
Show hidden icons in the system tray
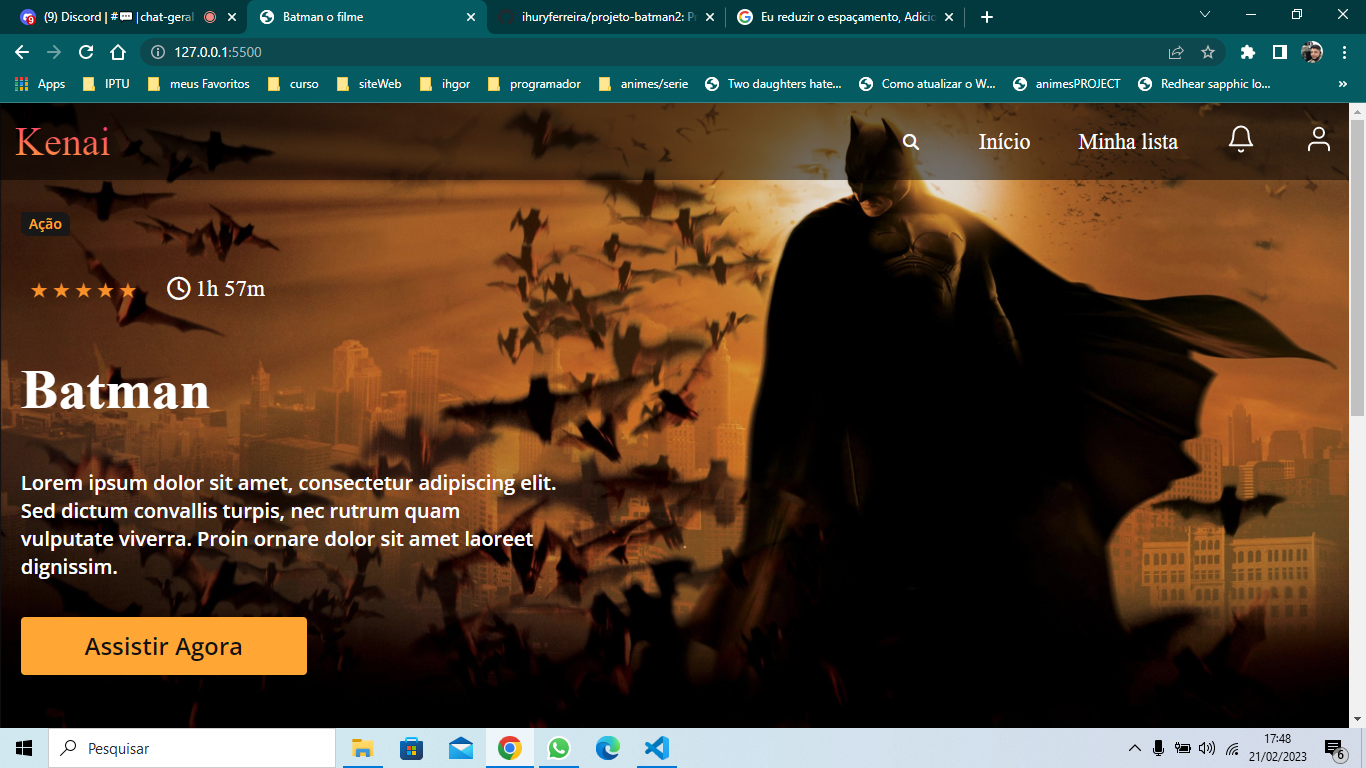pos(1135,747)
